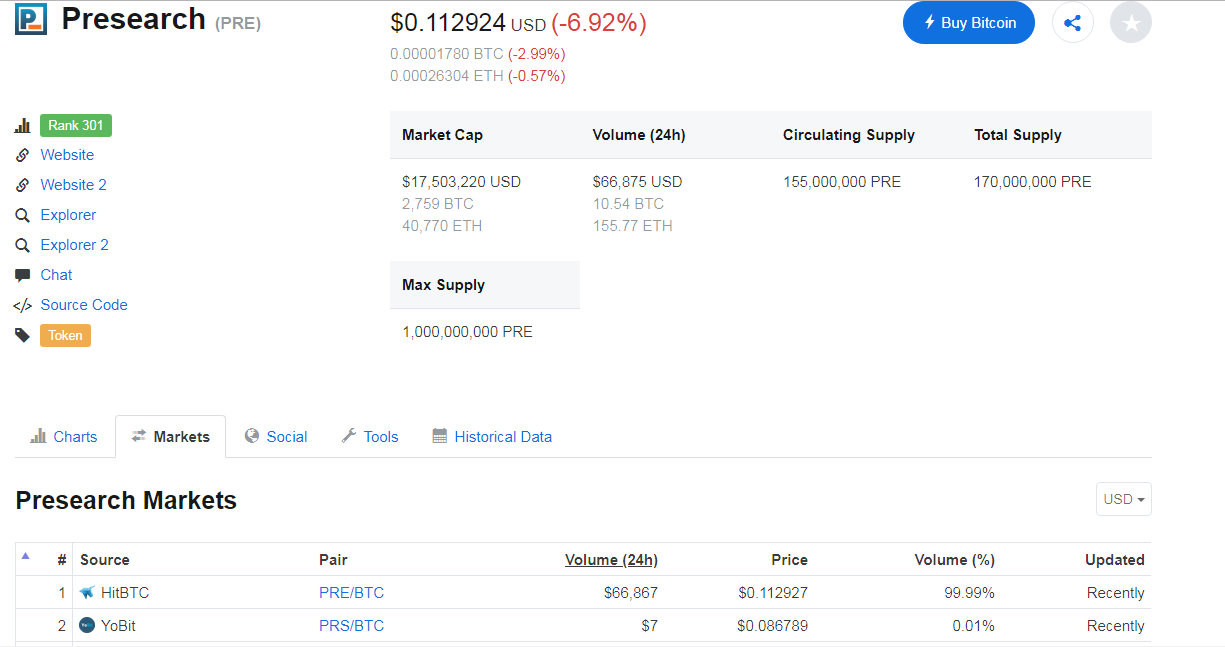Open the USD currency dropdown
Screen dimensions: 1225x647
click(x=1124, y=499)
